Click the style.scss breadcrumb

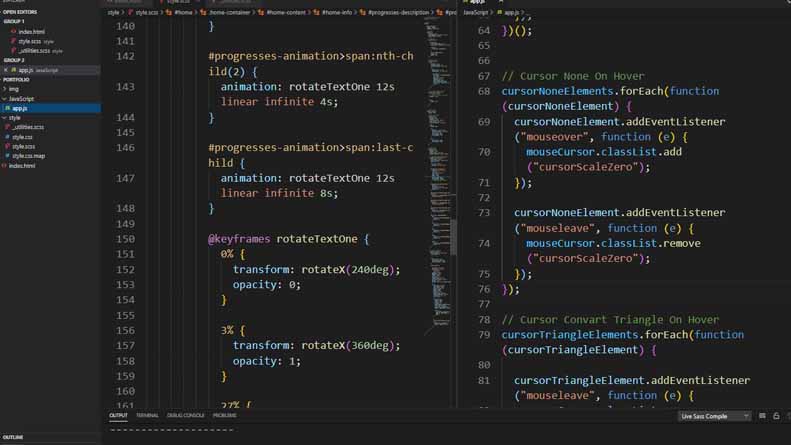(x=147, y=13)
